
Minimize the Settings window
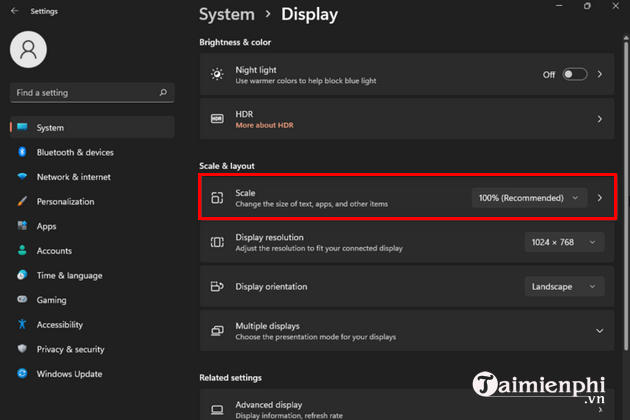(559, 6)
